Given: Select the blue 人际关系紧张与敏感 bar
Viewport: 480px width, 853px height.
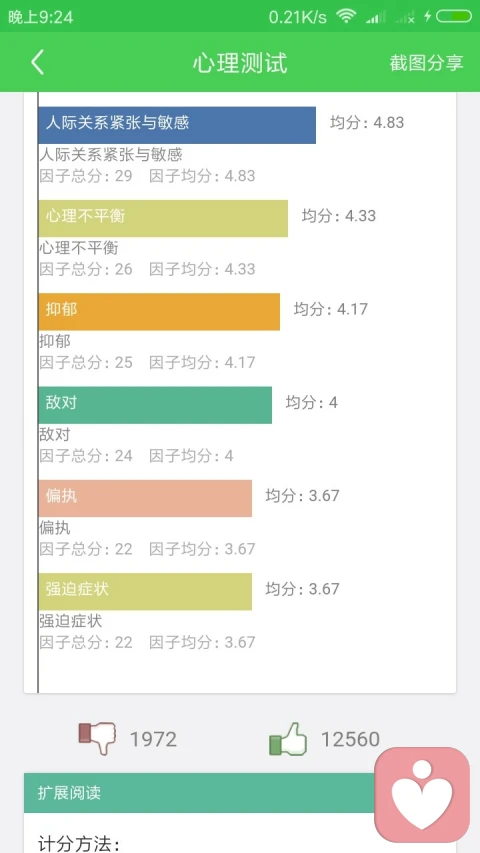Looking at the screenshot, I should point(177,125).
